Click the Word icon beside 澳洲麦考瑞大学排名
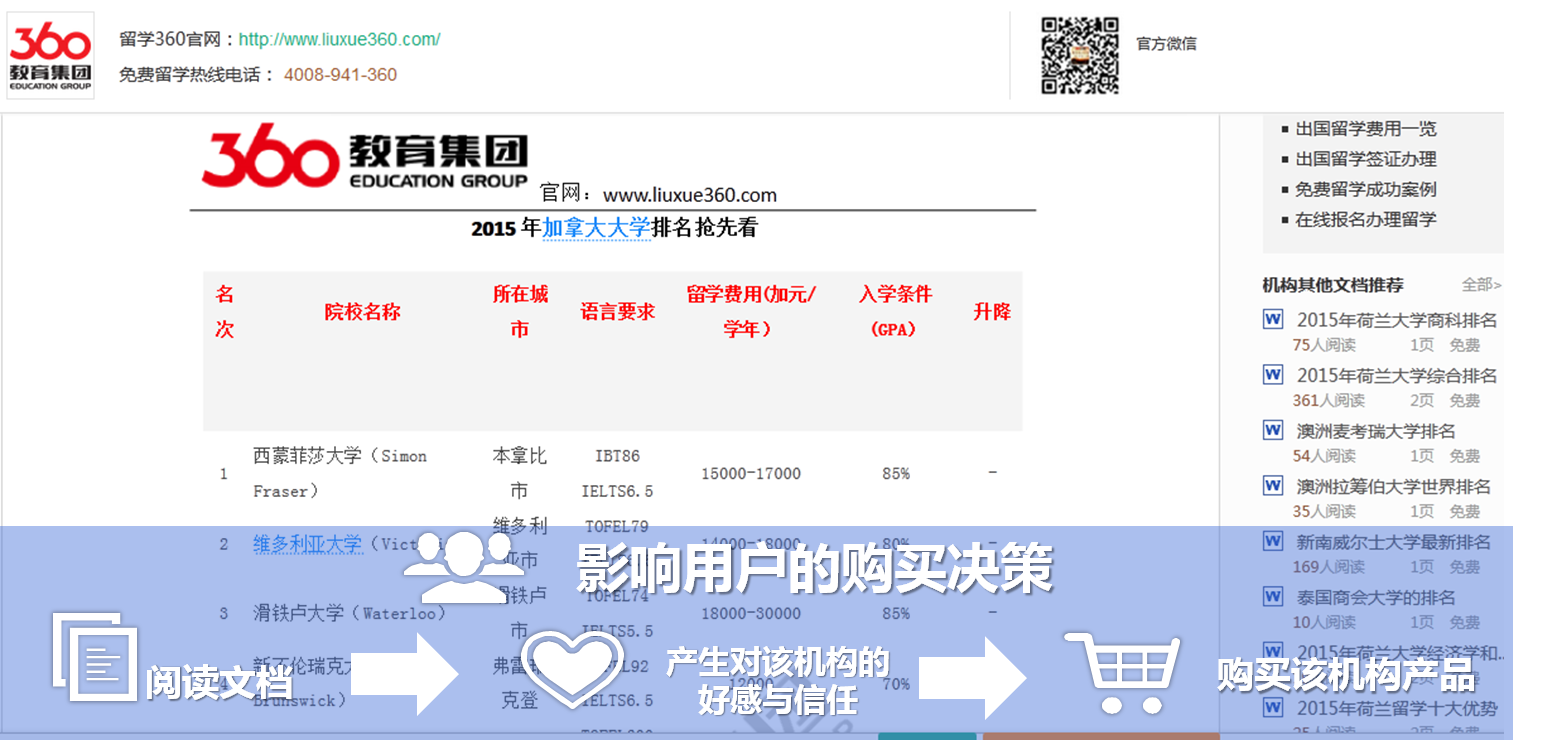 click(x=1273, y=431)
